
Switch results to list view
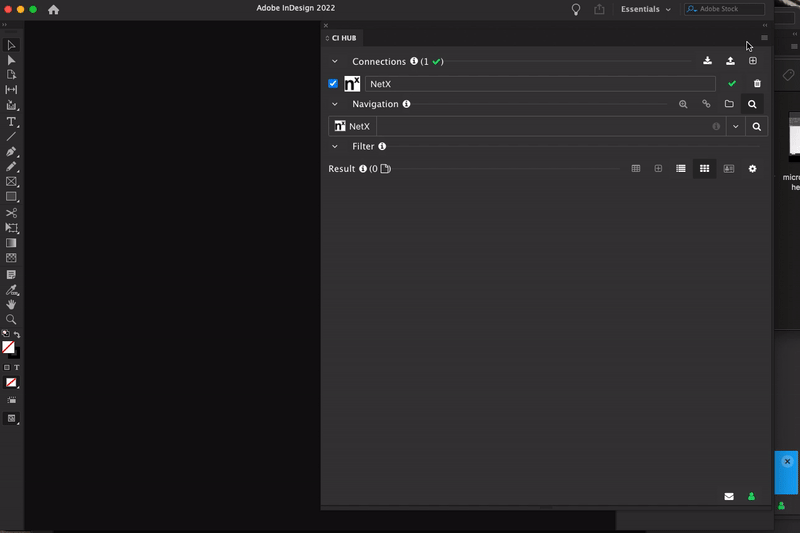(681, 169)
